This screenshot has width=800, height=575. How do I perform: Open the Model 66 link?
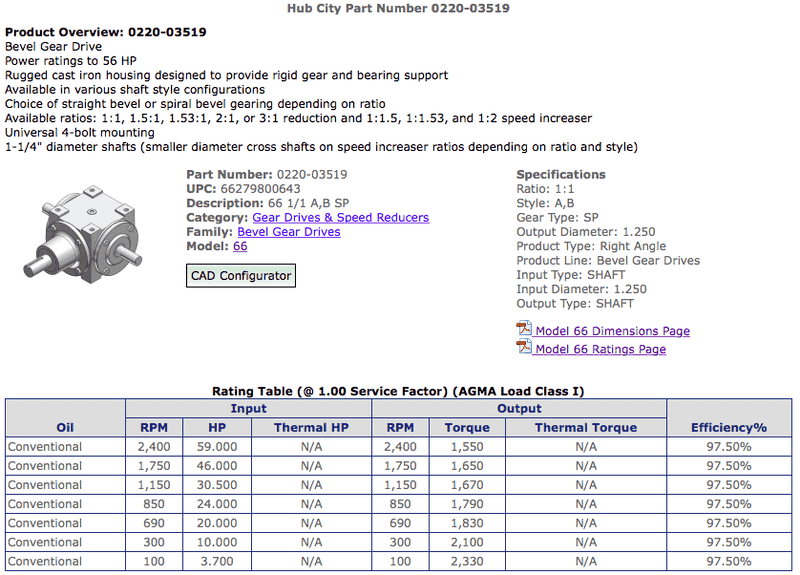pos(240,246)
